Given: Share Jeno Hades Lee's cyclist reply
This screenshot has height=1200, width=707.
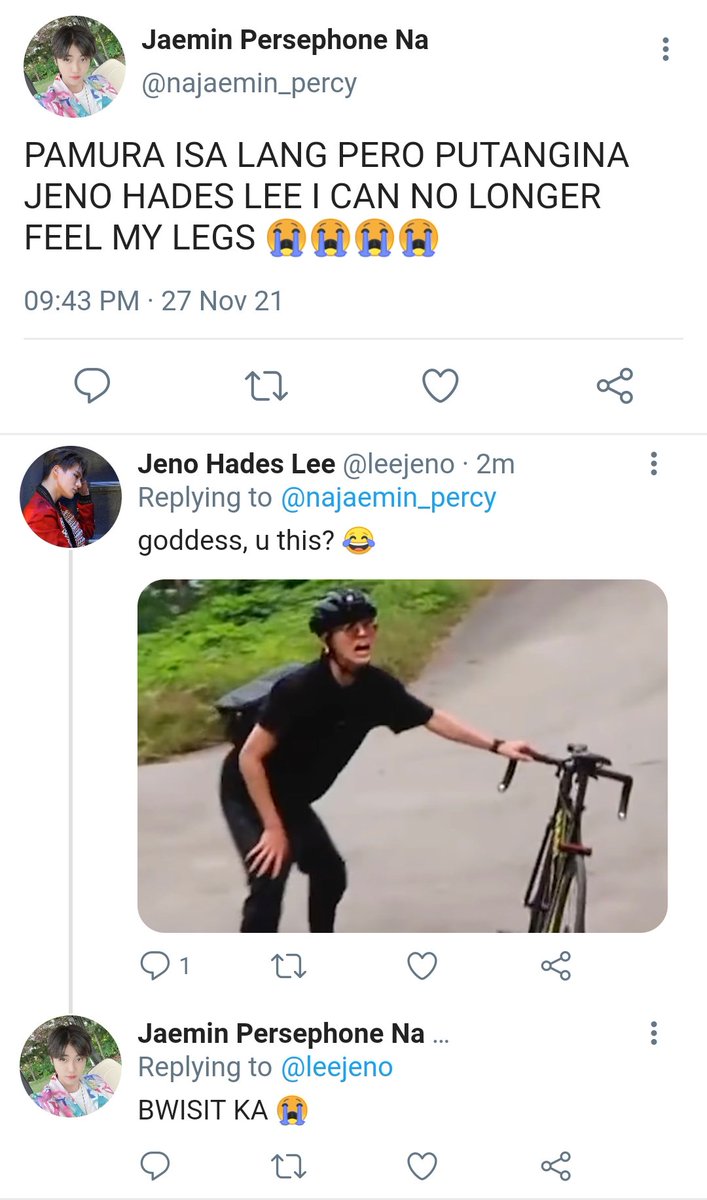Looking at the screenshot, I should pos(555,965).
